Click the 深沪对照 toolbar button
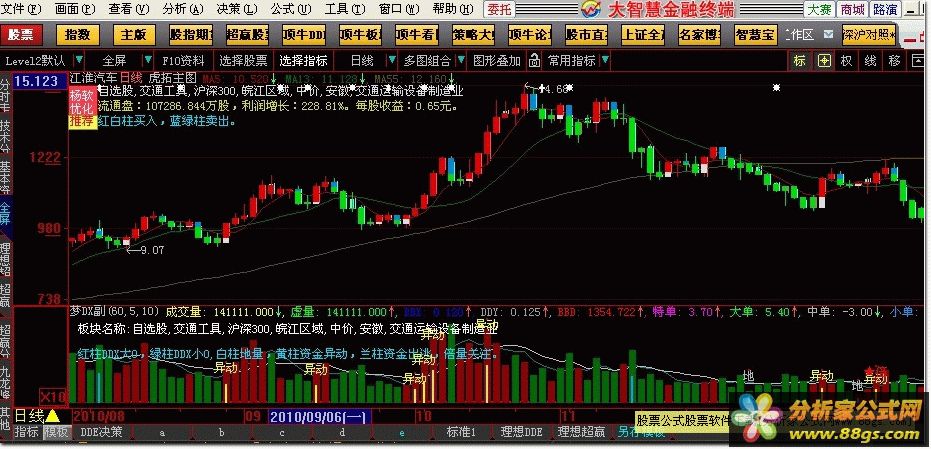931x449 pixels. tap(869, 34)
